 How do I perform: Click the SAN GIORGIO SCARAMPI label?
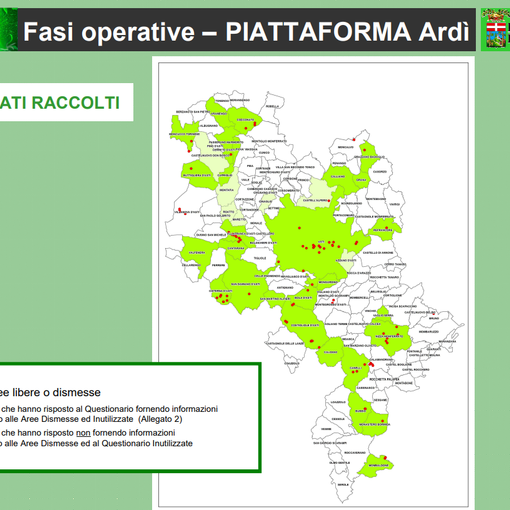(x=330, y=443)
